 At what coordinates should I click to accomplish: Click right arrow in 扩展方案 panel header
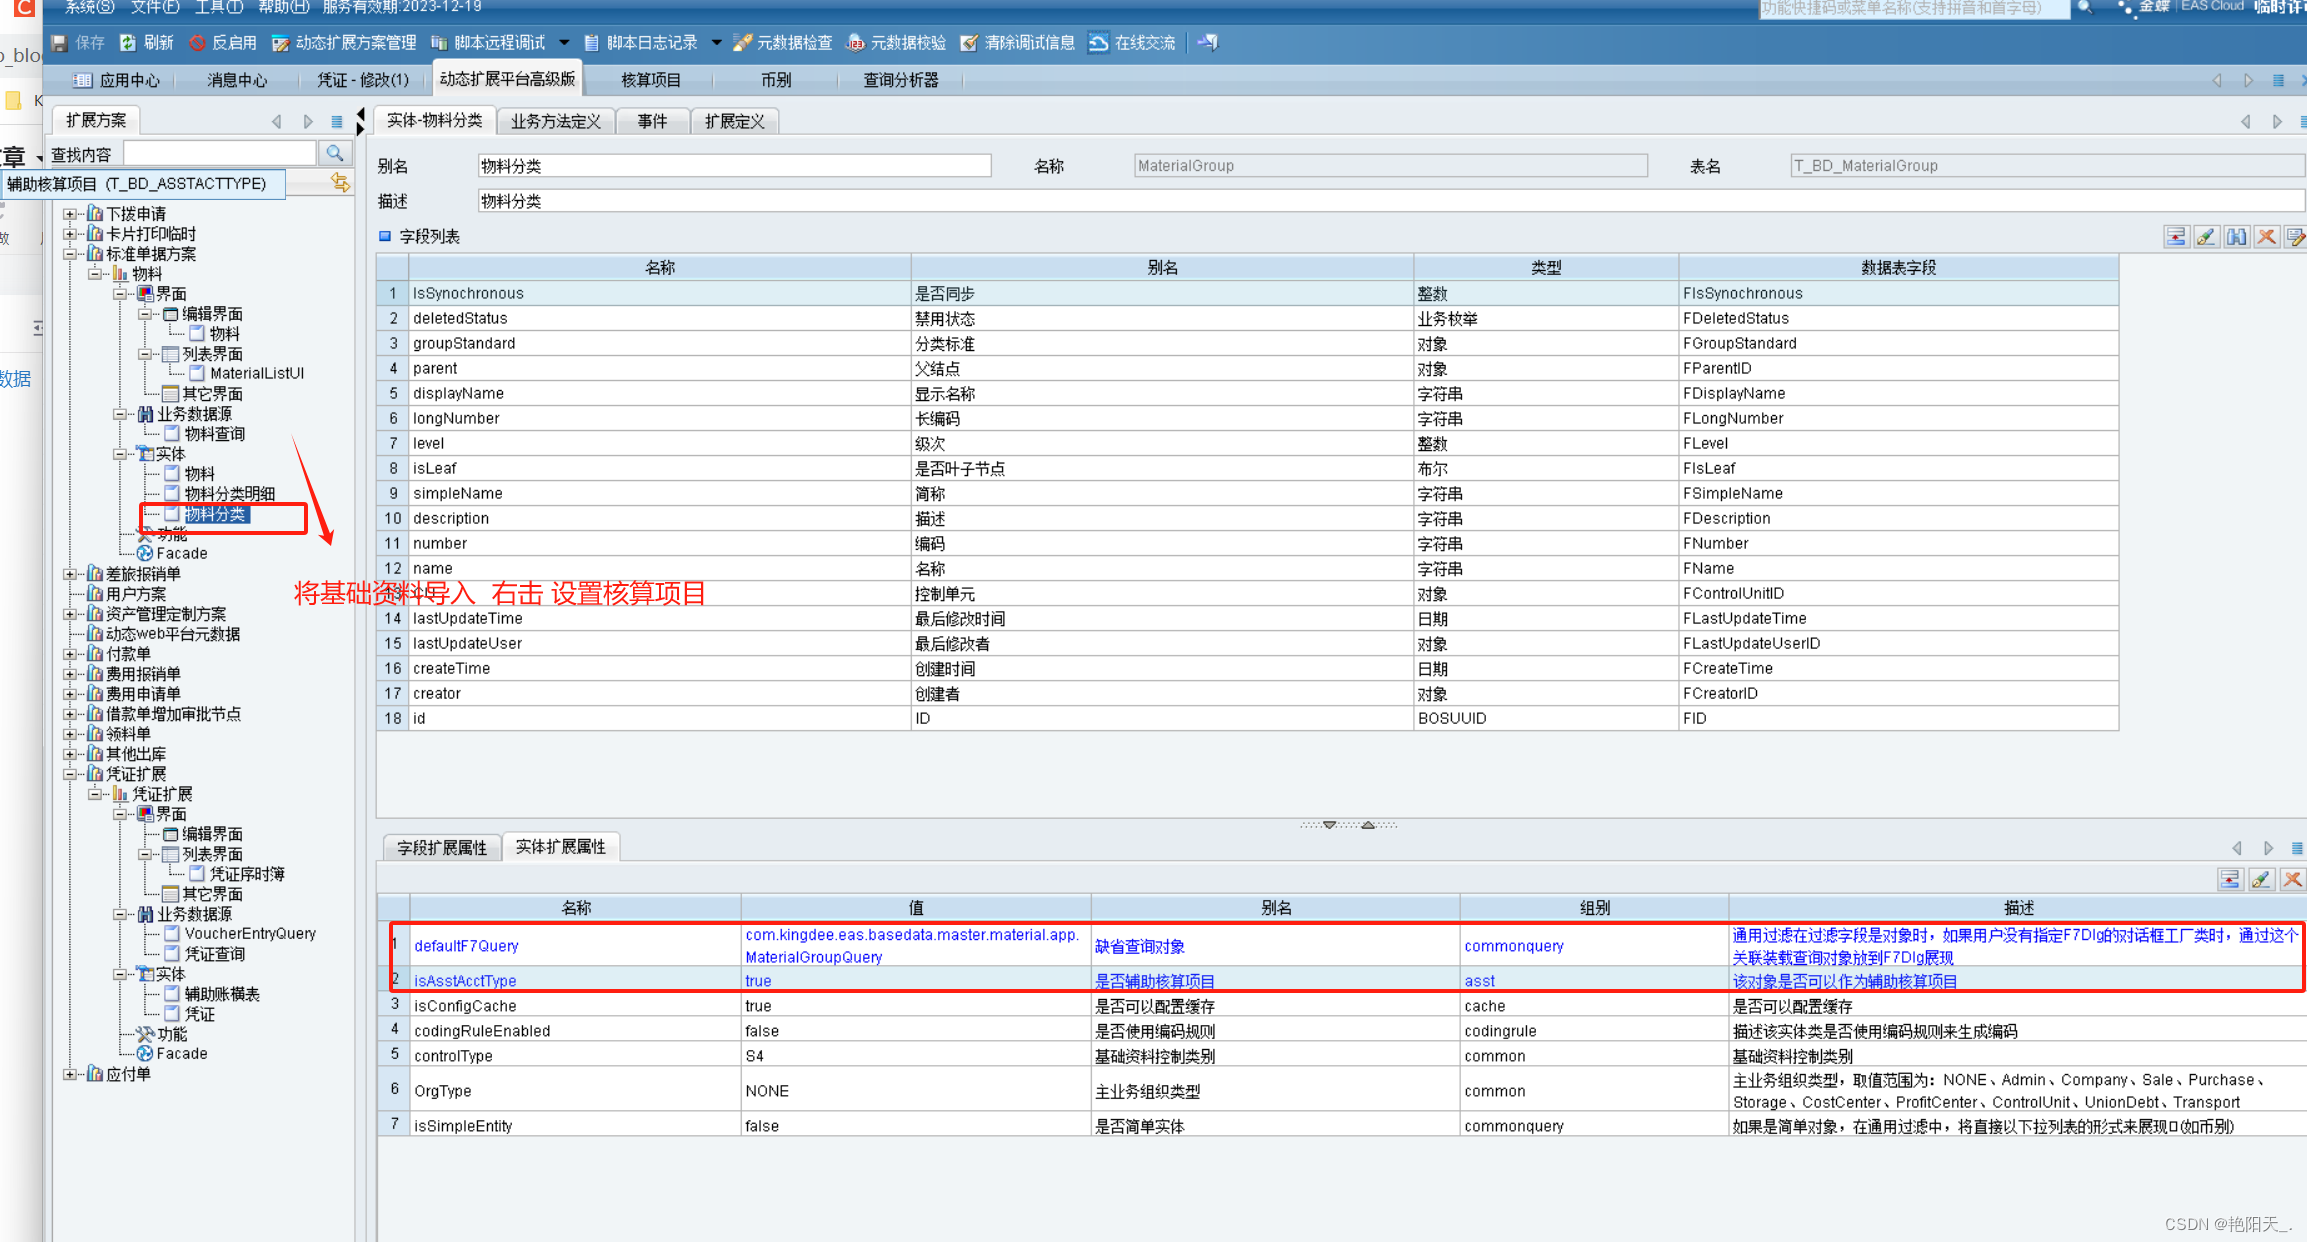tap(308, 122)
